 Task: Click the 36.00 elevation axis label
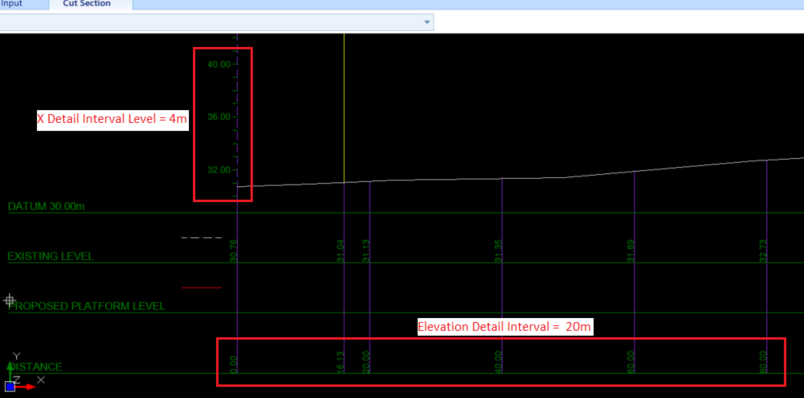pos(219,117)
